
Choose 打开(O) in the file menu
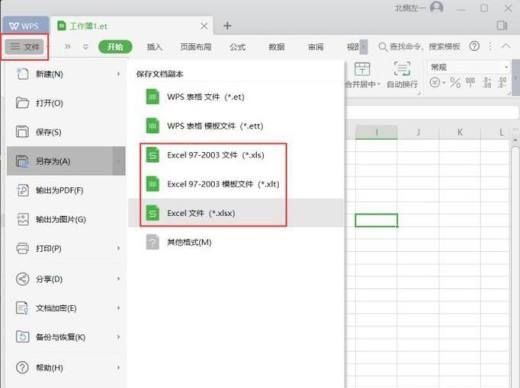pyautogui.click(x=66, y=103)
